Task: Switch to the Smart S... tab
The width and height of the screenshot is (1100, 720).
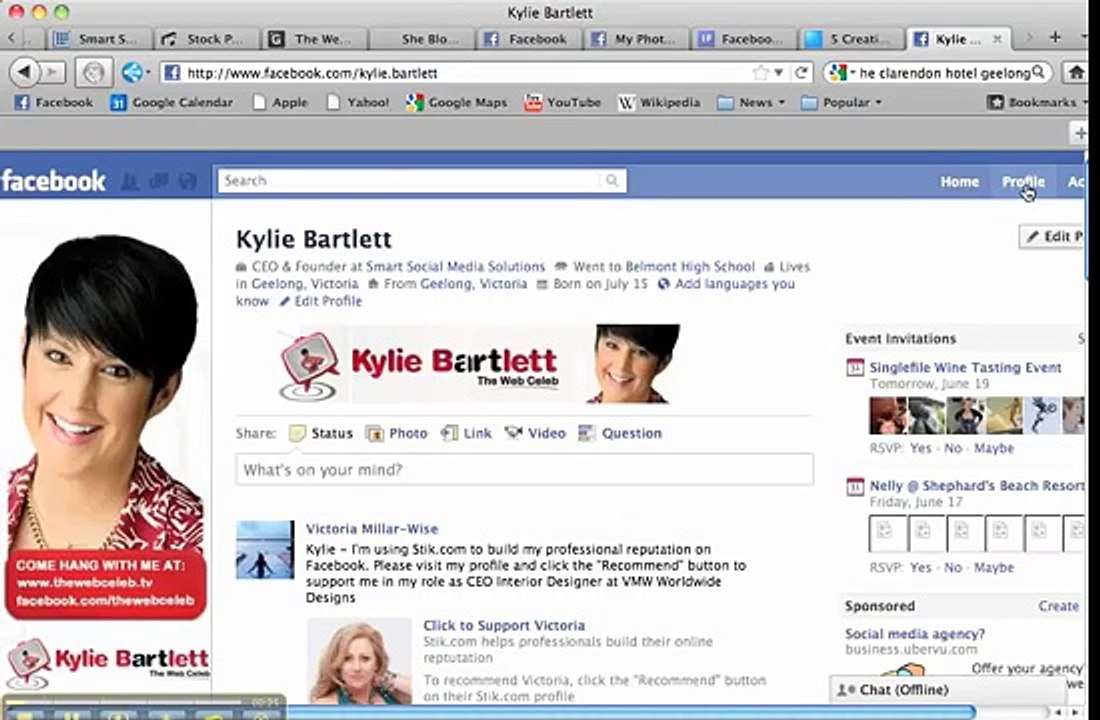Action: (100, 39)
